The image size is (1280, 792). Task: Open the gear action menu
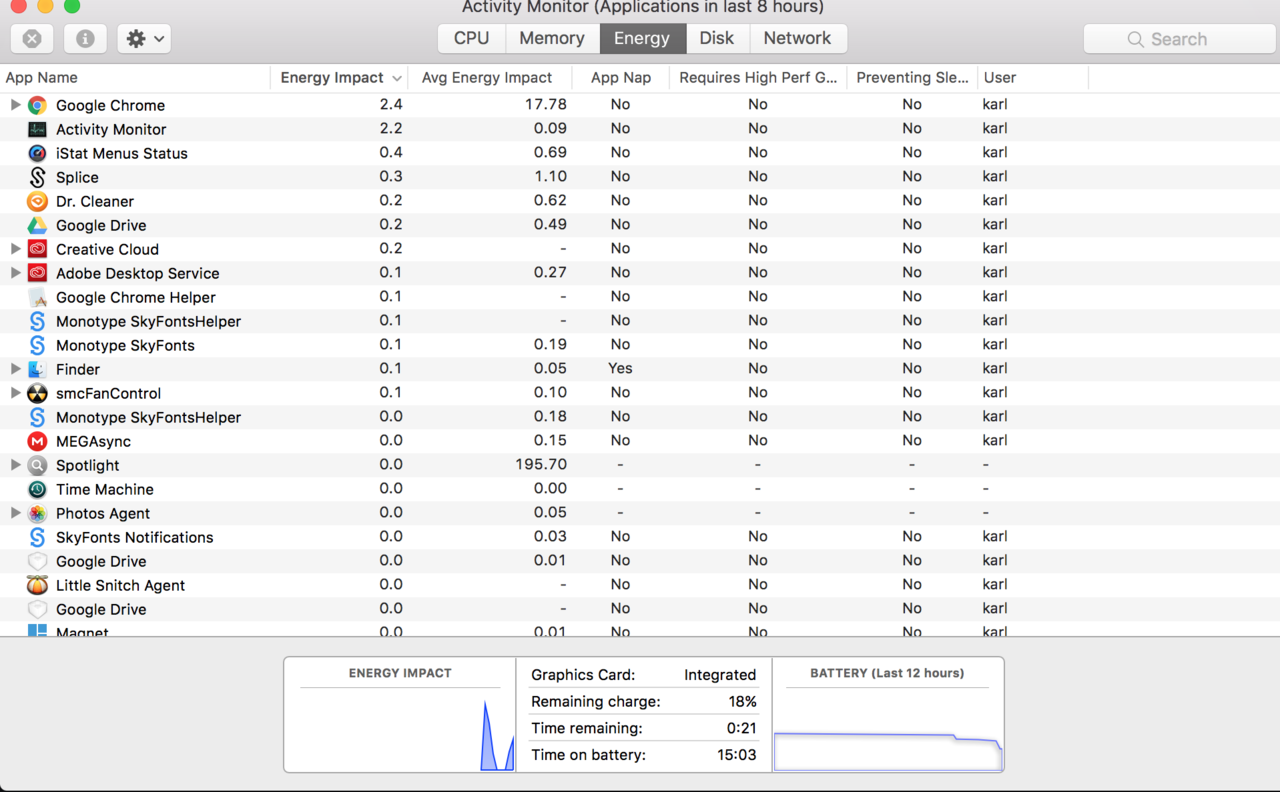[x=144, y=39]
